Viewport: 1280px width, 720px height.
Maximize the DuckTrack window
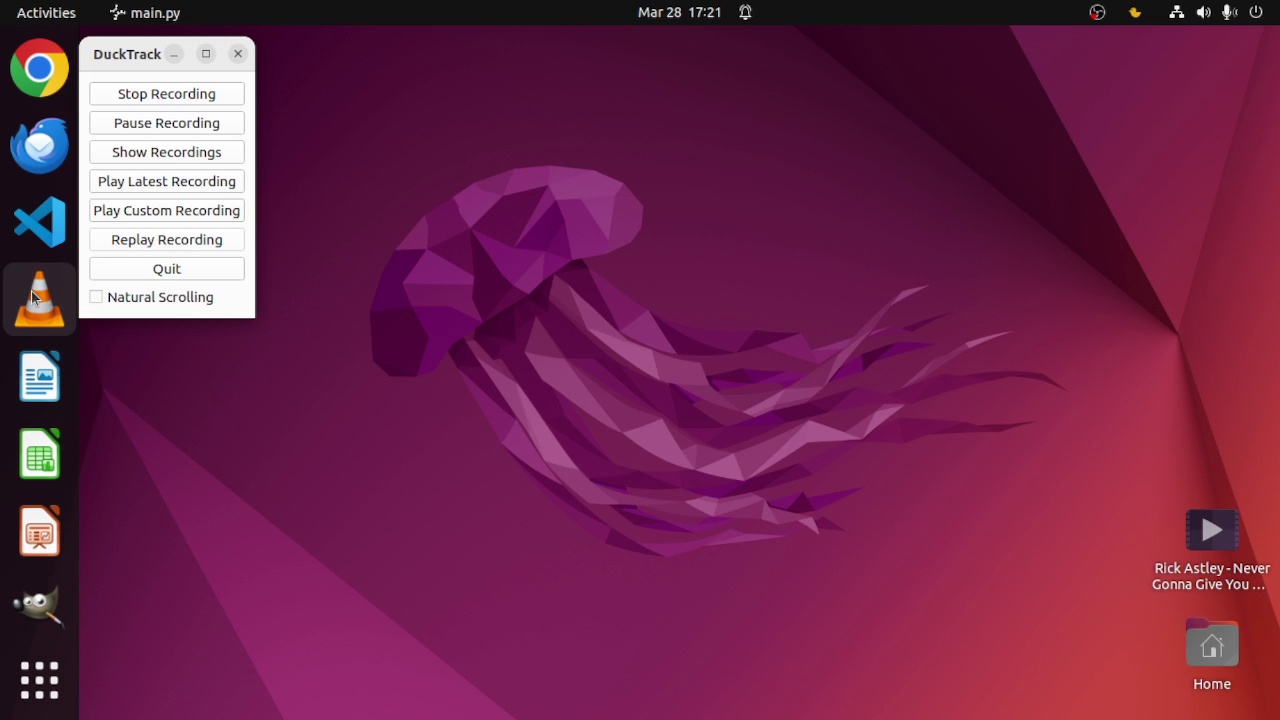(x=206, y=54)
